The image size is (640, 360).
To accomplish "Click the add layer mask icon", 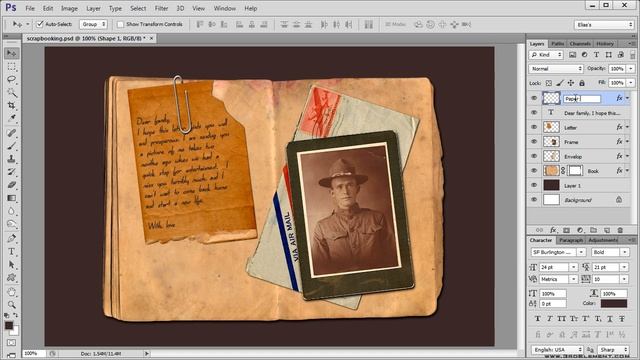I will [x=567, y=230].
